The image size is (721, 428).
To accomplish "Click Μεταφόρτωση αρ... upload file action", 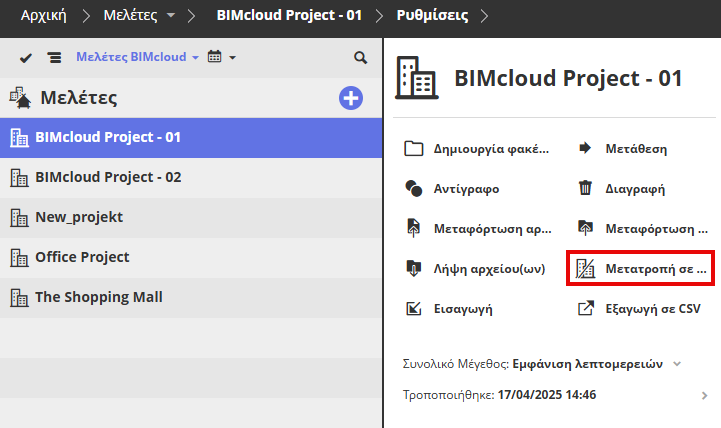I will coord(478,229).
